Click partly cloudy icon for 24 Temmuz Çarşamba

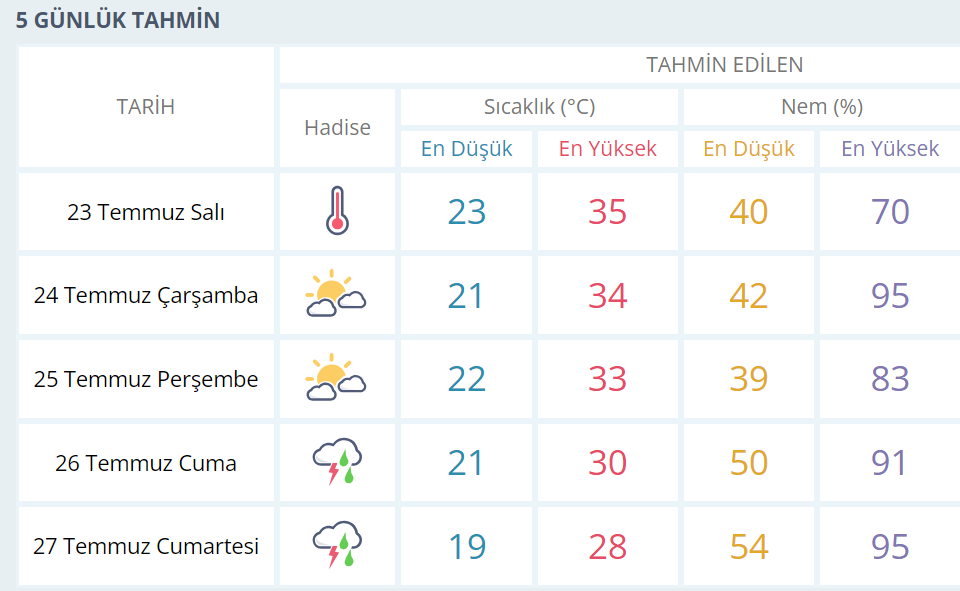click(x=336, y=293)
